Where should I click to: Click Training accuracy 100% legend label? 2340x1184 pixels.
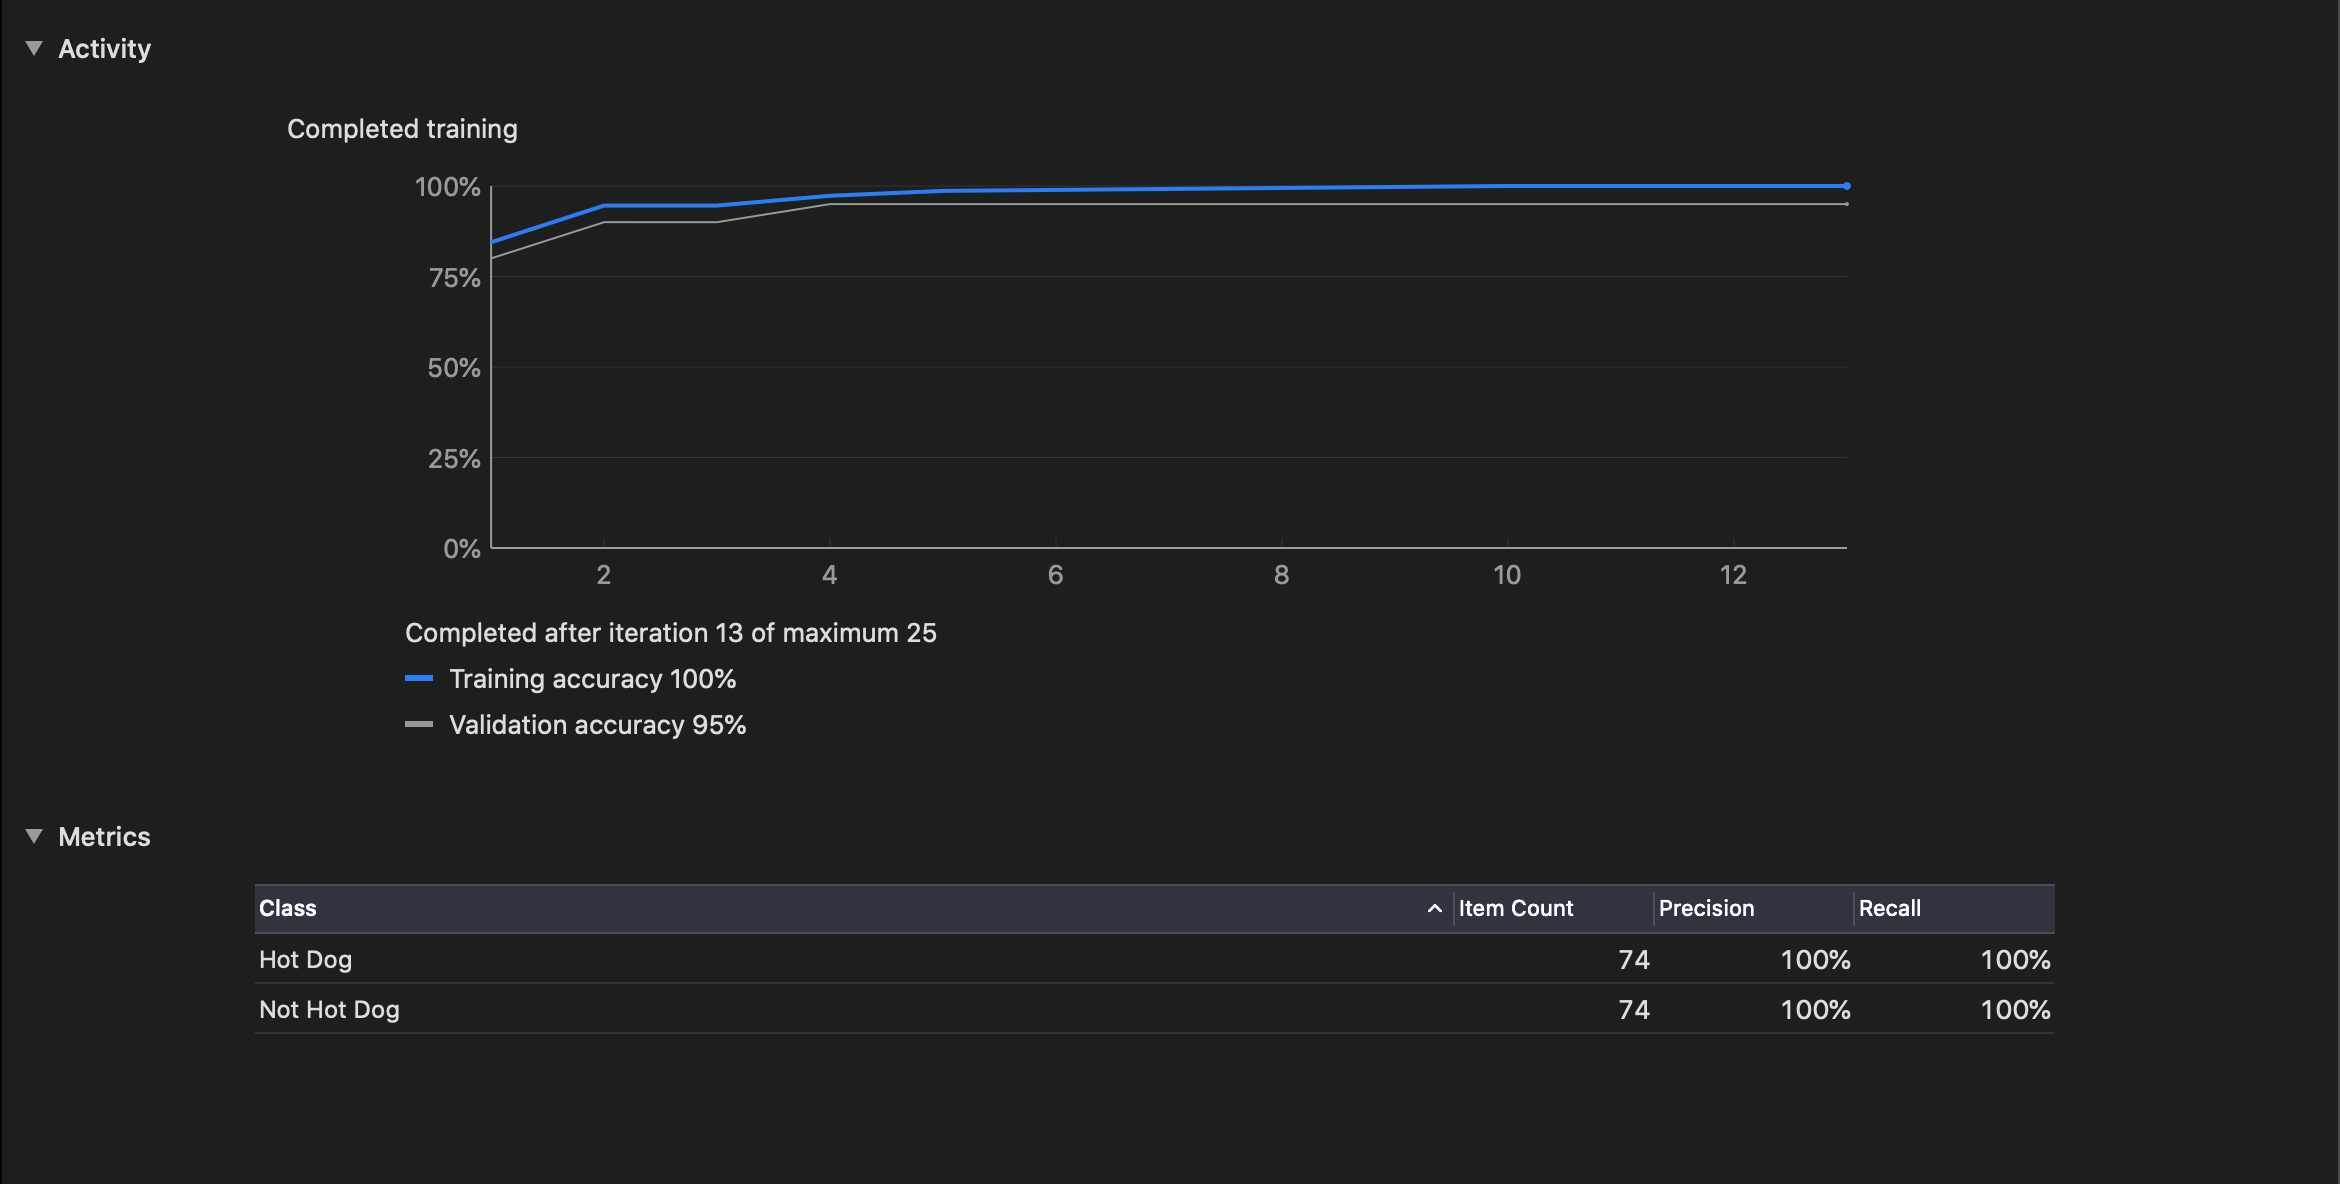pos(592,679)
